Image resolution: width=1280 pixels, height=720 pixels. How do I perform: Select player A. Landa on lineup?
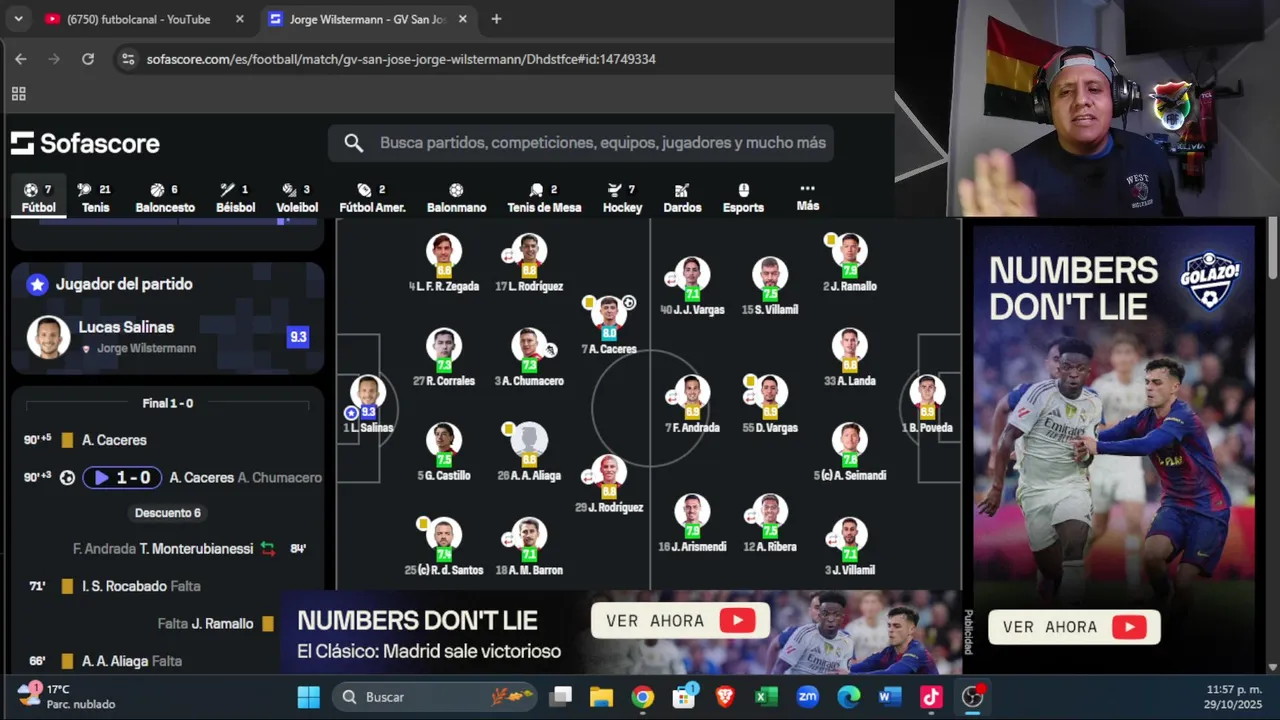(x=849, y=357)
